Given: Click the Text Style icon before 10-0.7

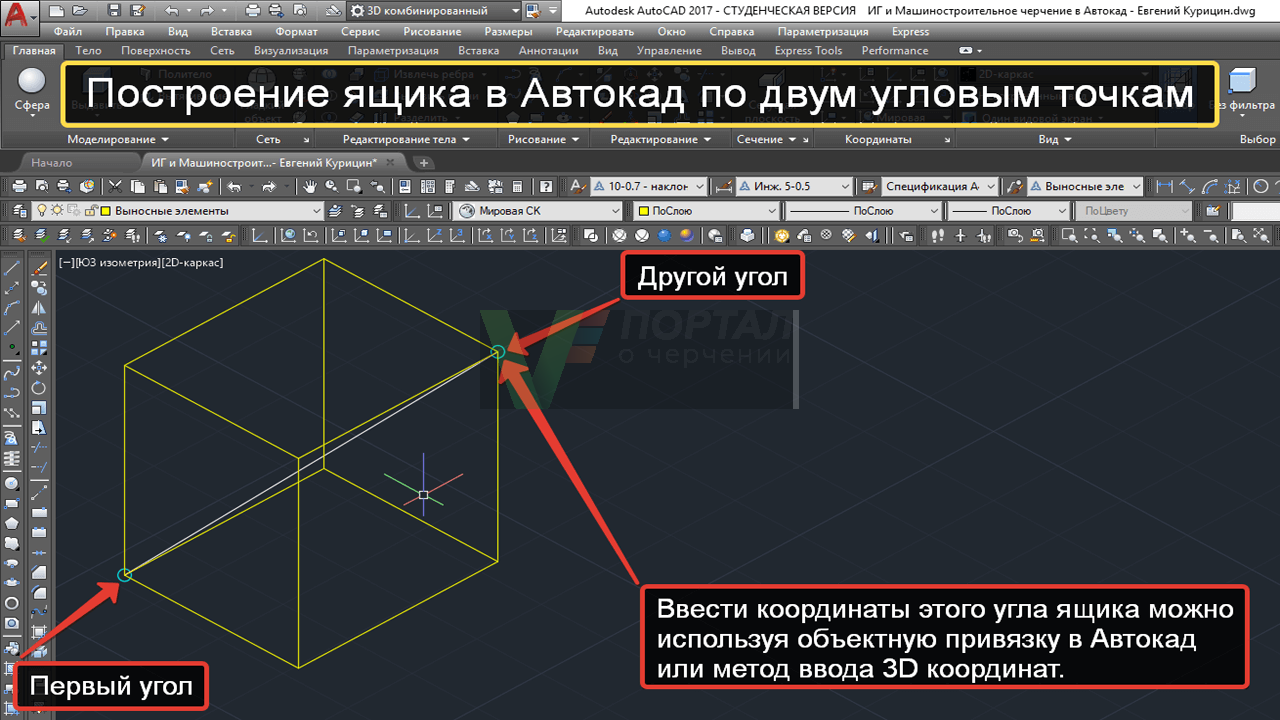Looking at the screenshot, I should pos(578,186).
